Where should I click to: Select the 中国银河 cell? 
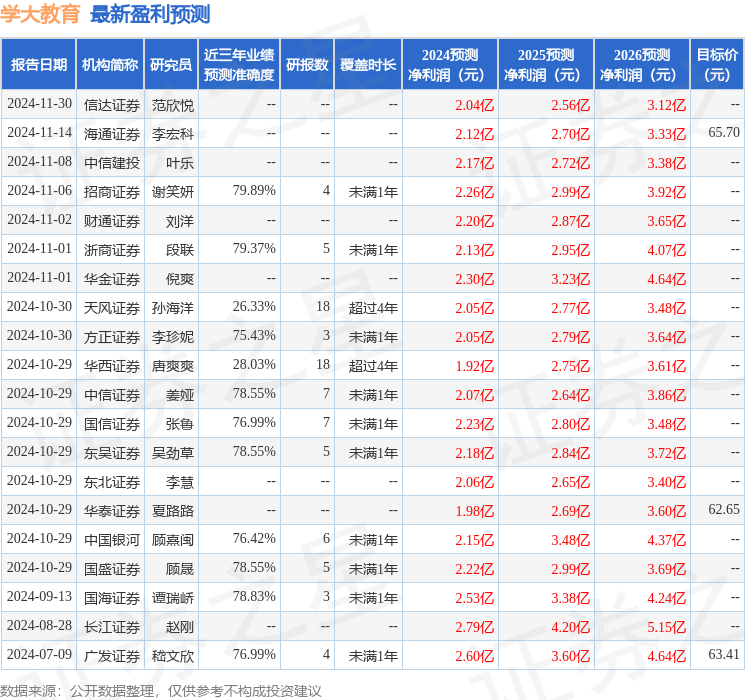point(112,540)
